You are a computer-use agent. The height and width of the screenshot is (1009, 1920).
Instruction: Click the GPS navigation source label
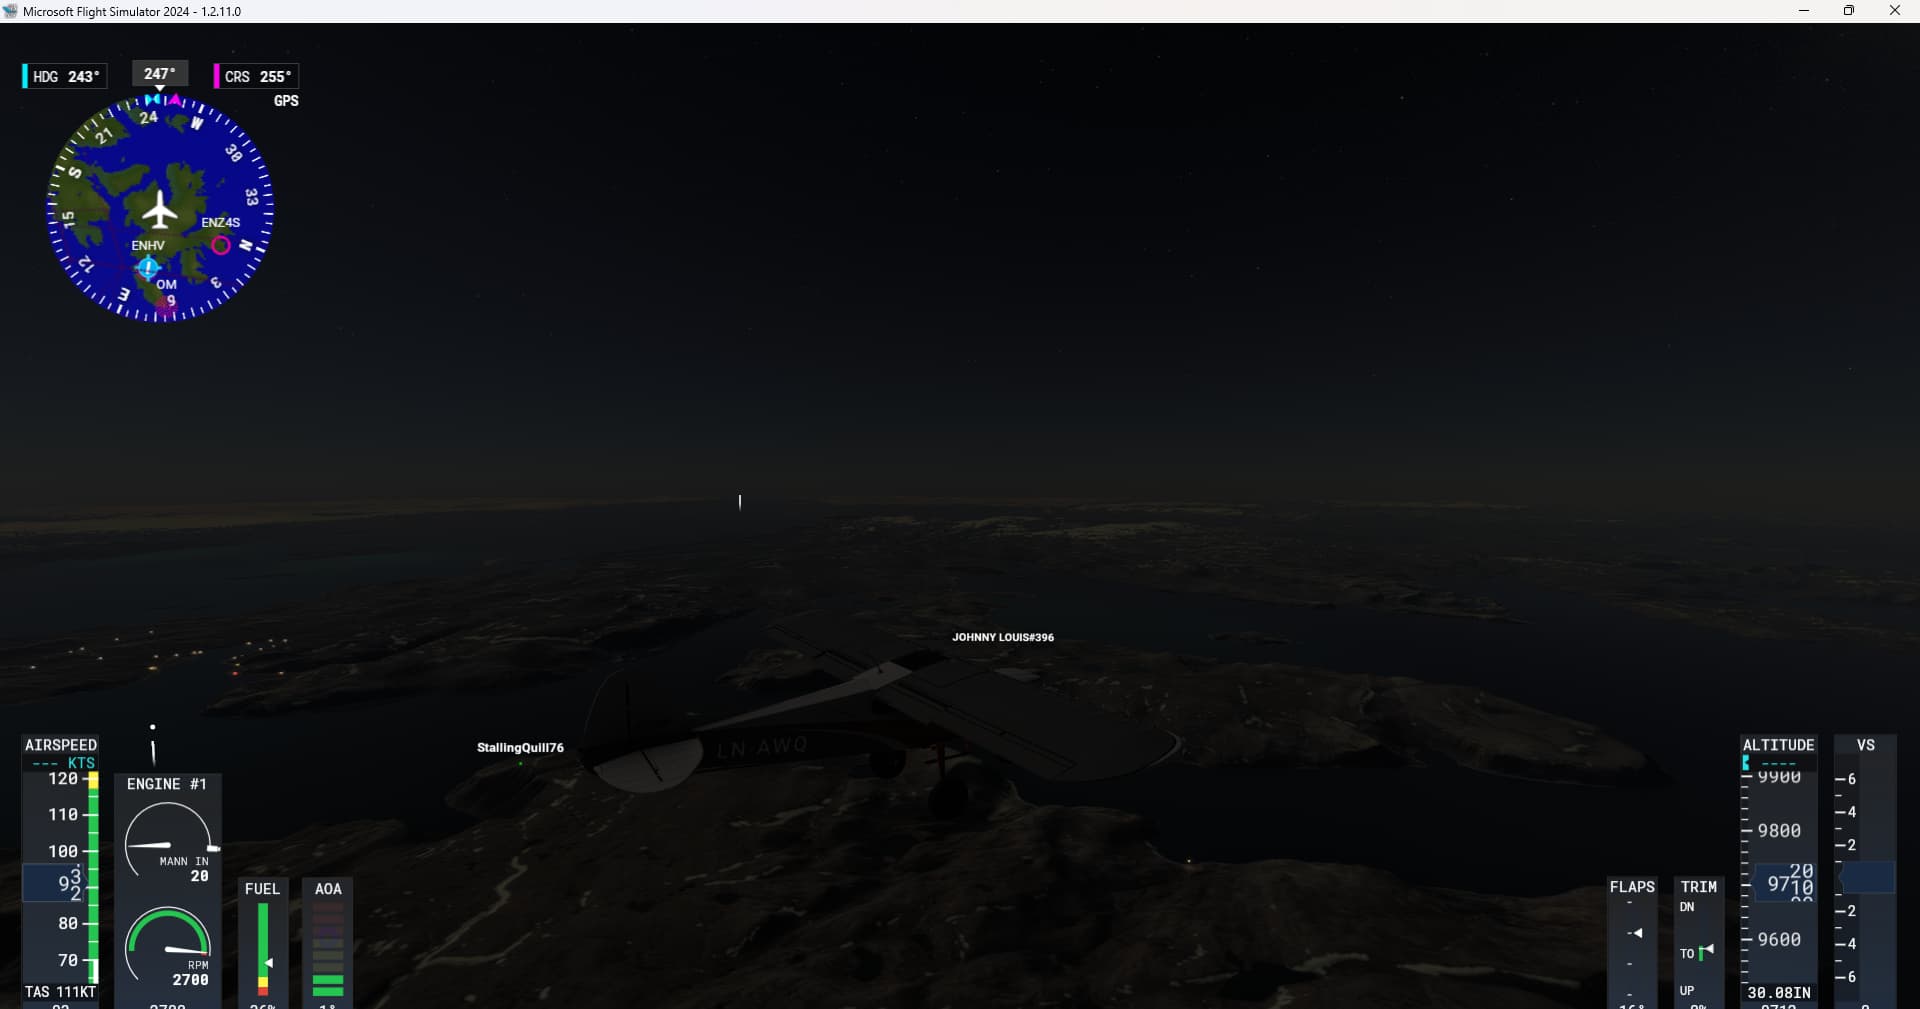[x=286, y=100]
